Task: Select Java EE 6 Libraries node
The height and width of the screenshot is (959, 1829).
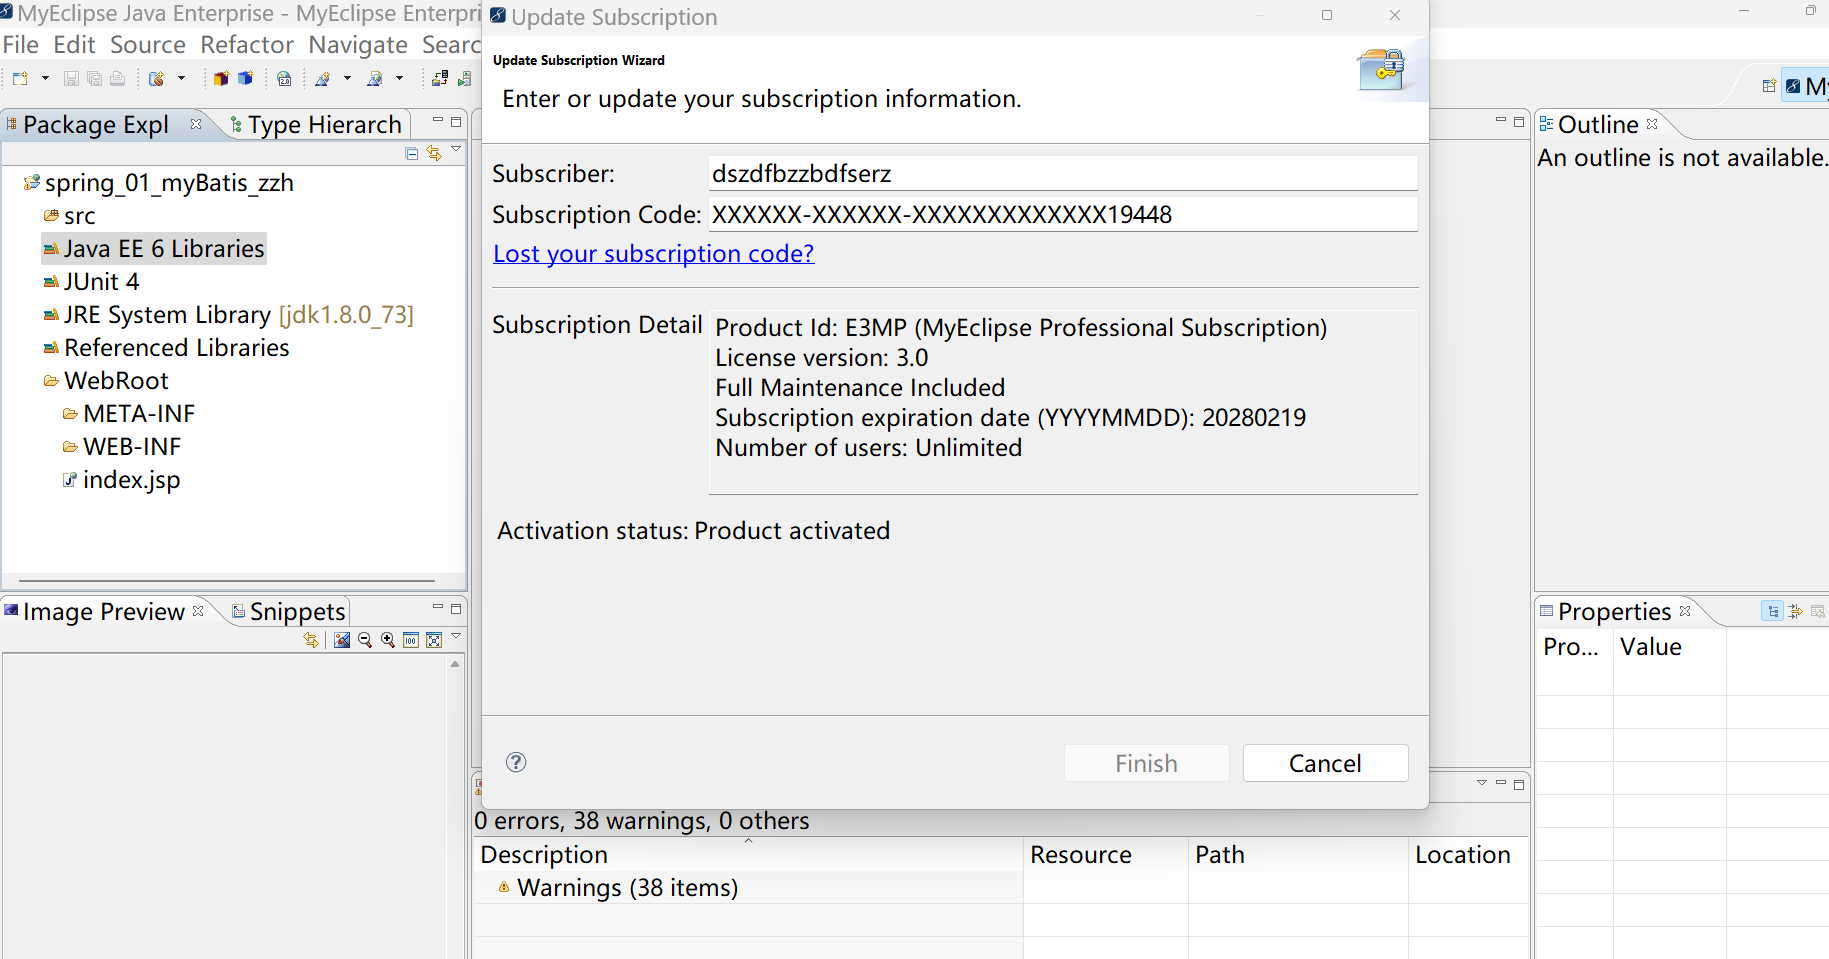Action: click(x=164, y=249)
